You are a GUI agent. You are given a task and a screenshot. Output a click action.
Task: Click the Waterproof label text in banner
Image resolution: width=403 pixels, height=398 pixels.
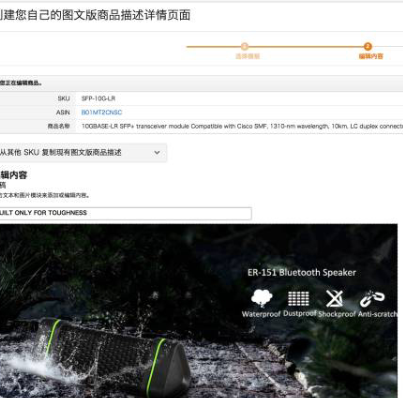[x=261, y=314]
